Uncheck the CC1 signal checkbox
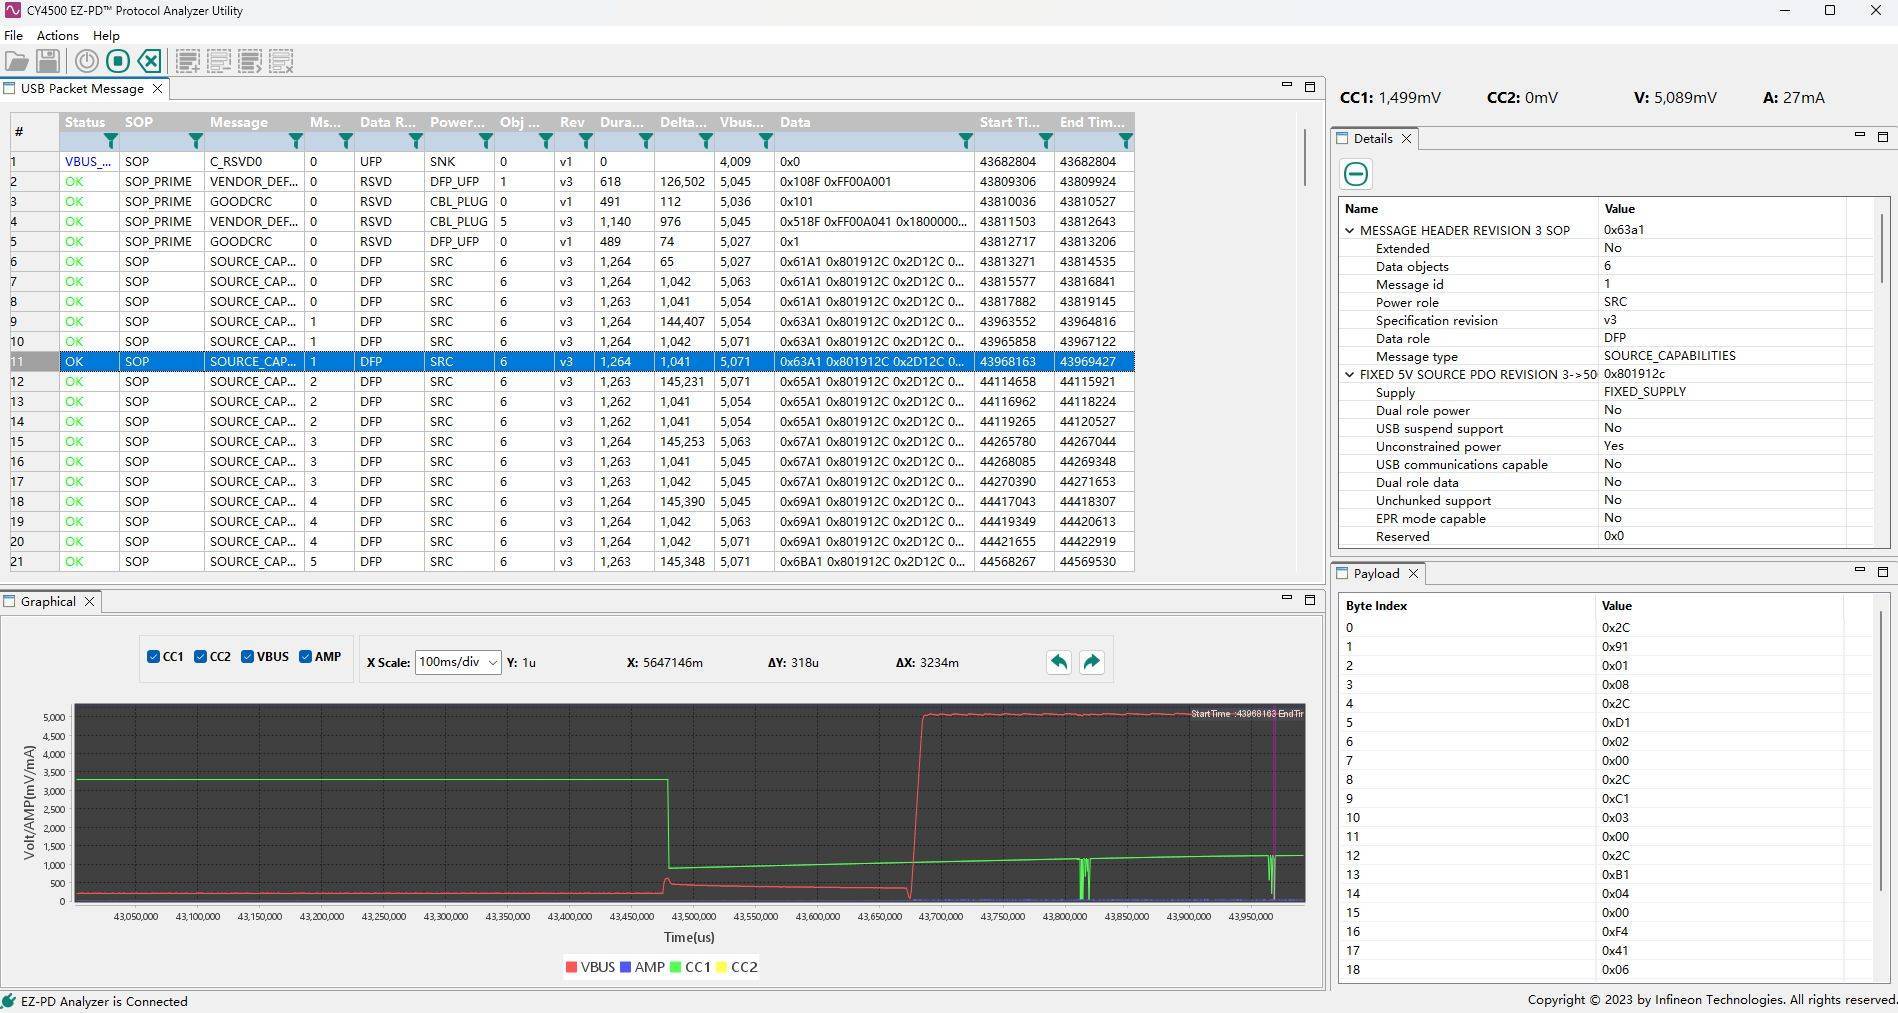1898x1013 pixels. tap(154, 657)
